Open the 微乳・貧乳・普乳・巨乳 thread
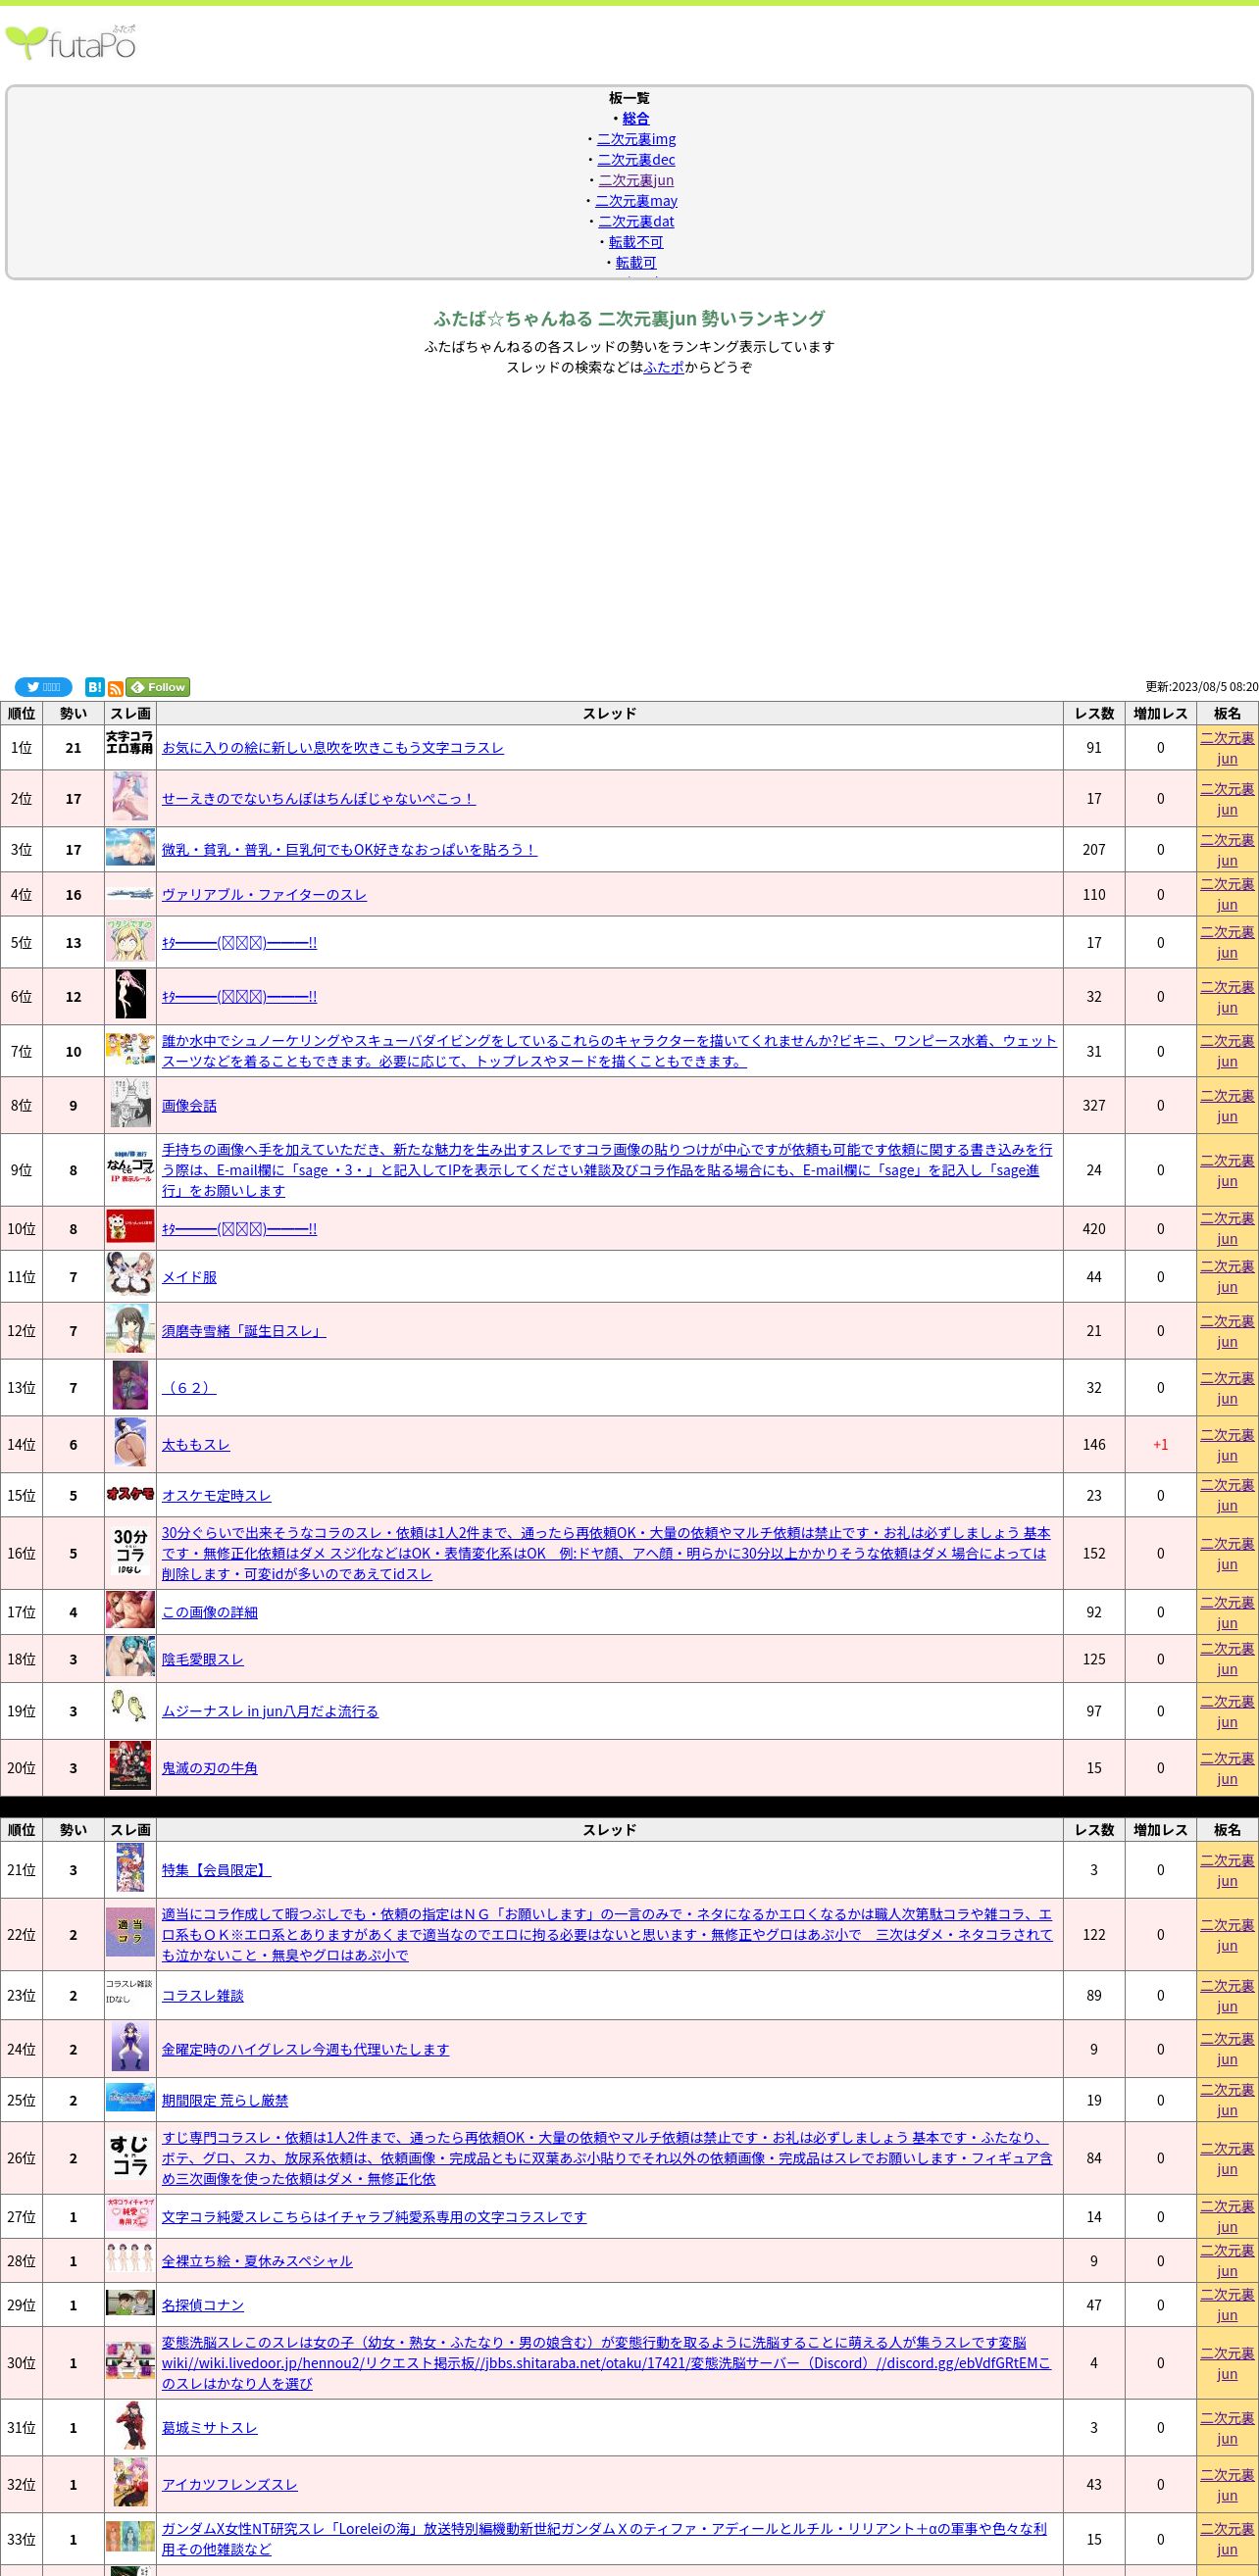 [x=350, y=849]
